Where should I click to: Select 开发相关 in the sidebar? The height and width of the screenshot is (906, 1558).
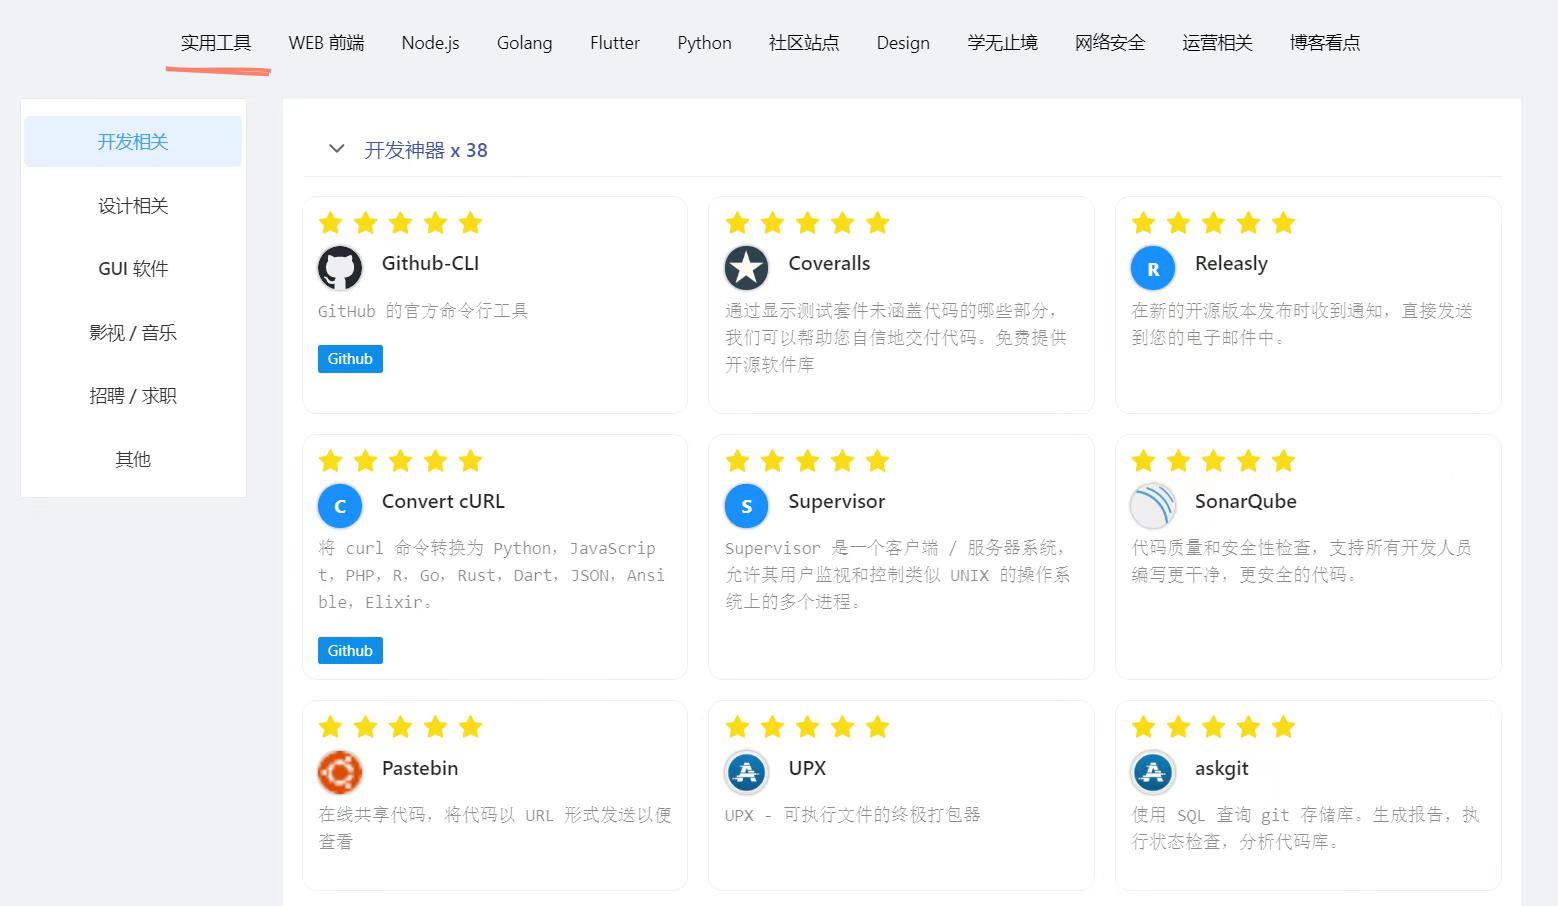(x=133, y=142)
